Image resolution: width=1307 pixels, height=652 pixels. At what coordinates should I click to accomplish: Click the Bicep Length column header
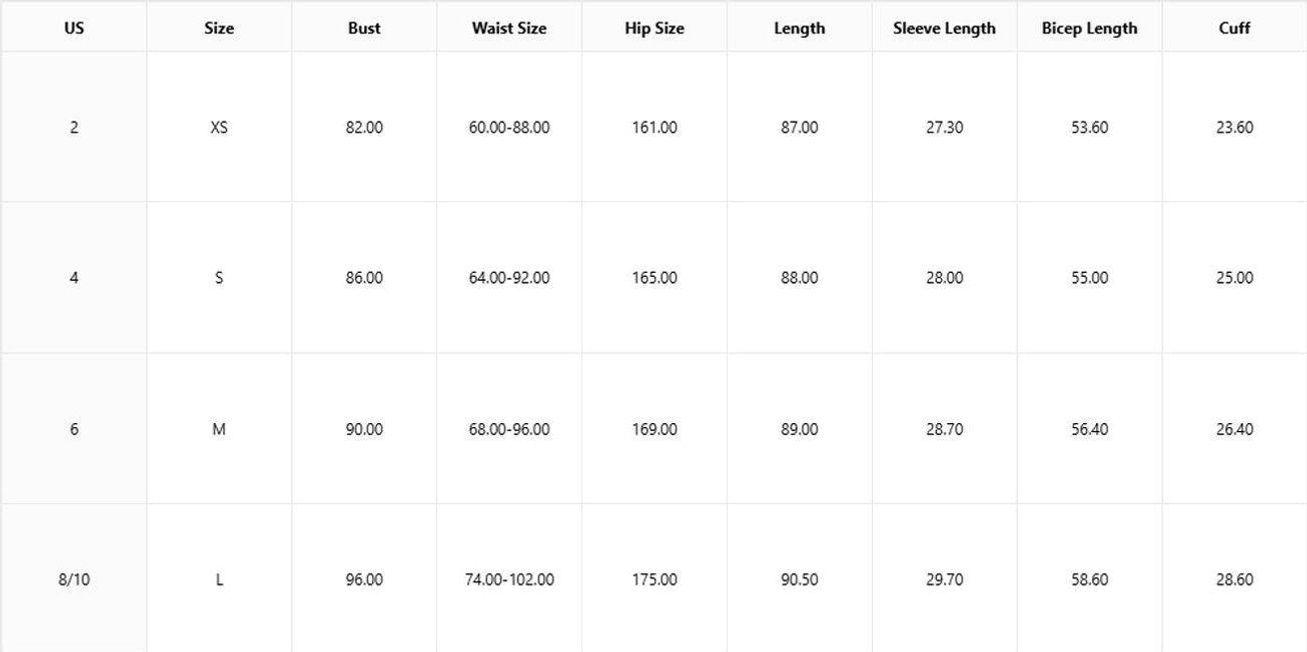click(1089, 28)
